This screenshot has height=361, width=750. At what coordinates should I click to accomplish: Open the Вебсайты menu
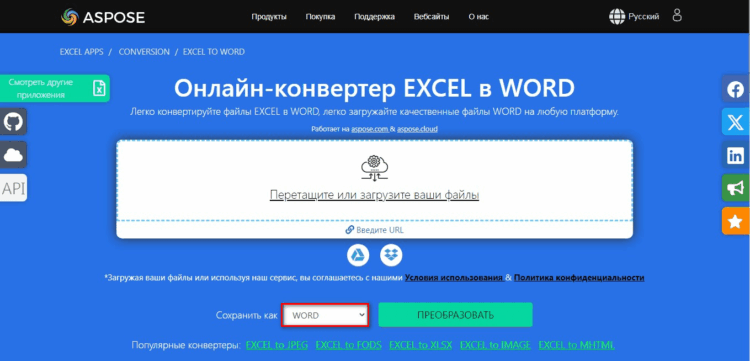point(431,17)
